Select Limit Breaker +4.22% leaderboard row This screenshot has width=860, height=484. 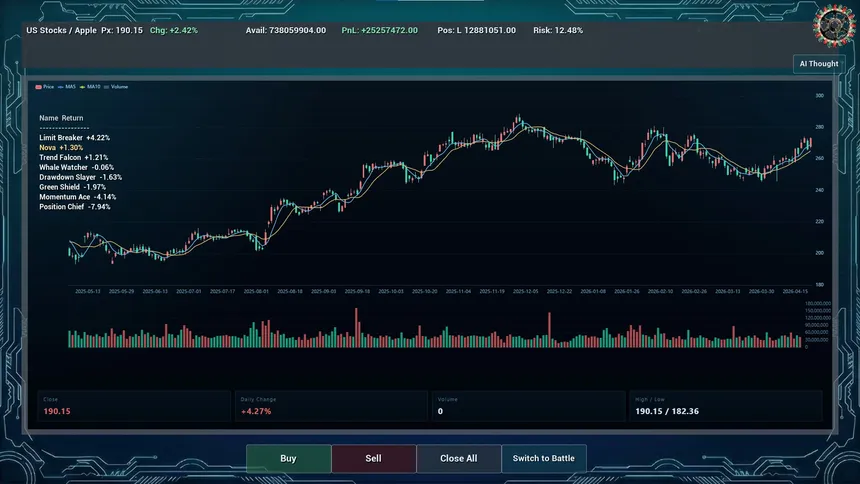tap(75, 138)
